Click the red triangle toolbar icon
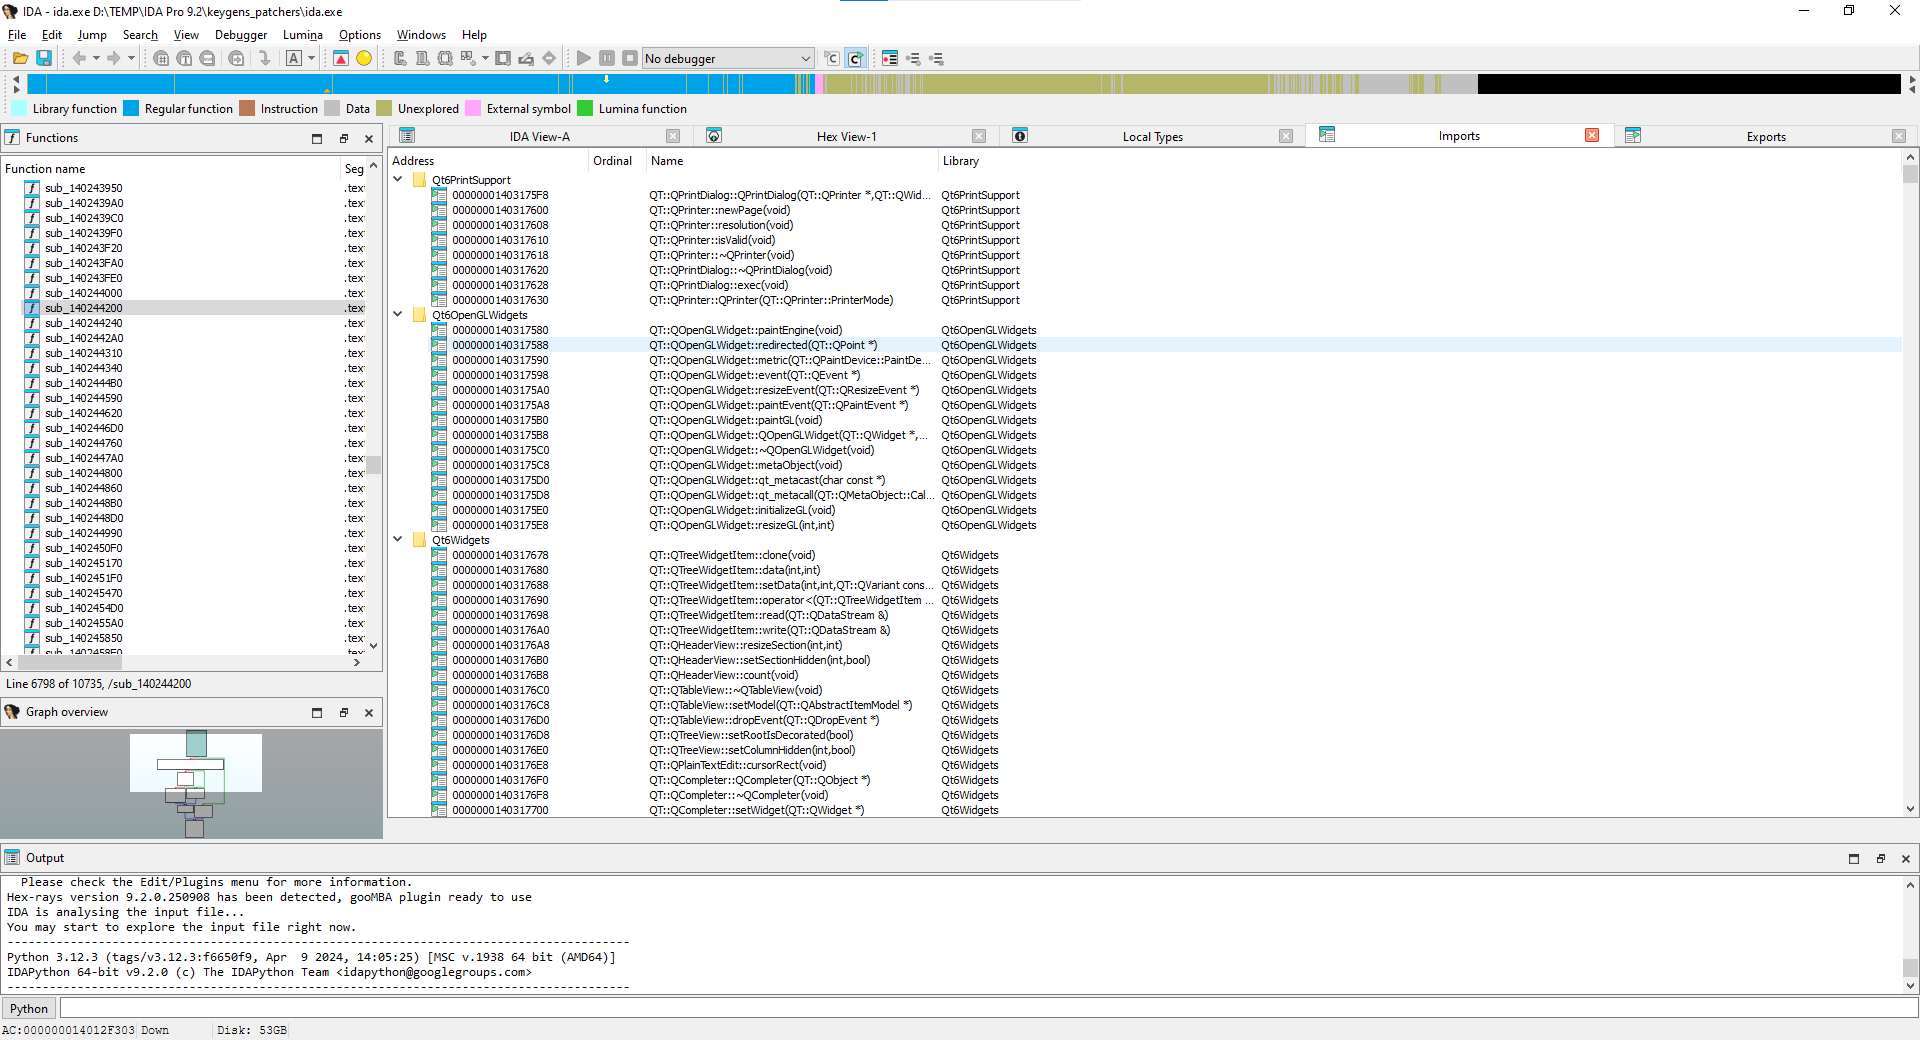The image size is (1920, 1040). (341, 59)
